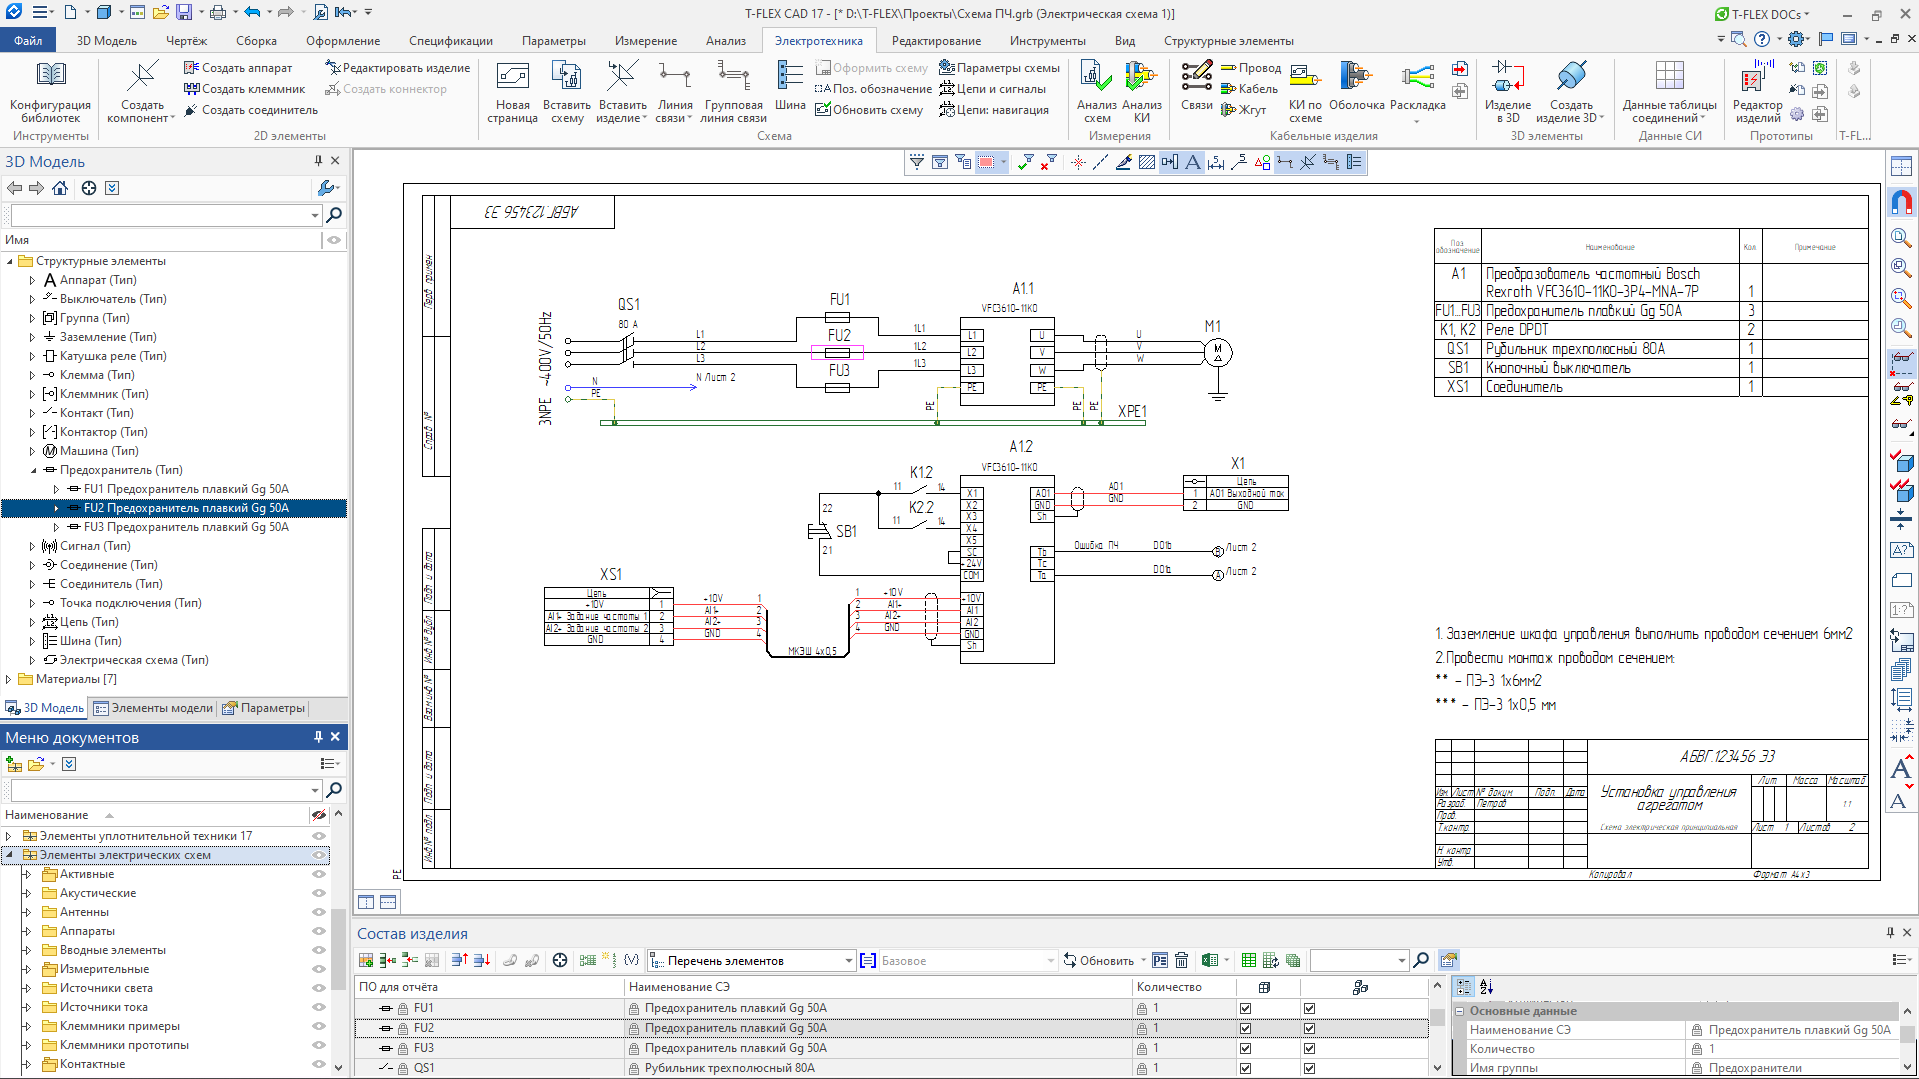This screenshot has width=1919, height=1079.
Task: Toggle visibility eye for Источники света
Action: pos(319,988)
